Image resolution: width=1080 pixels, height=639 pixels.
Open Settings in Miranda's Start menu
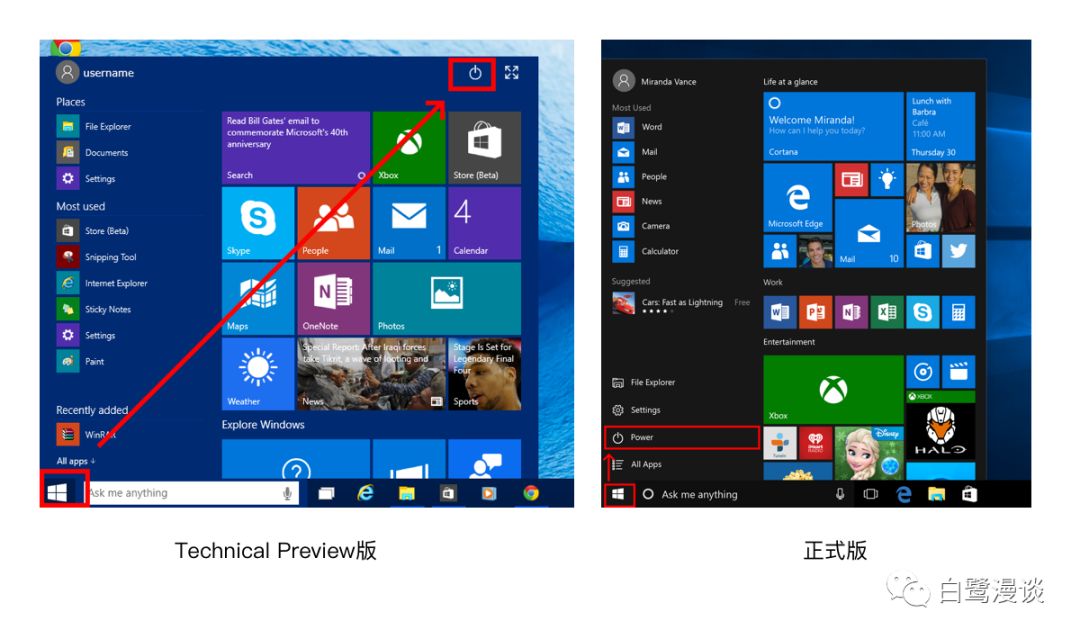click(636, 410)
